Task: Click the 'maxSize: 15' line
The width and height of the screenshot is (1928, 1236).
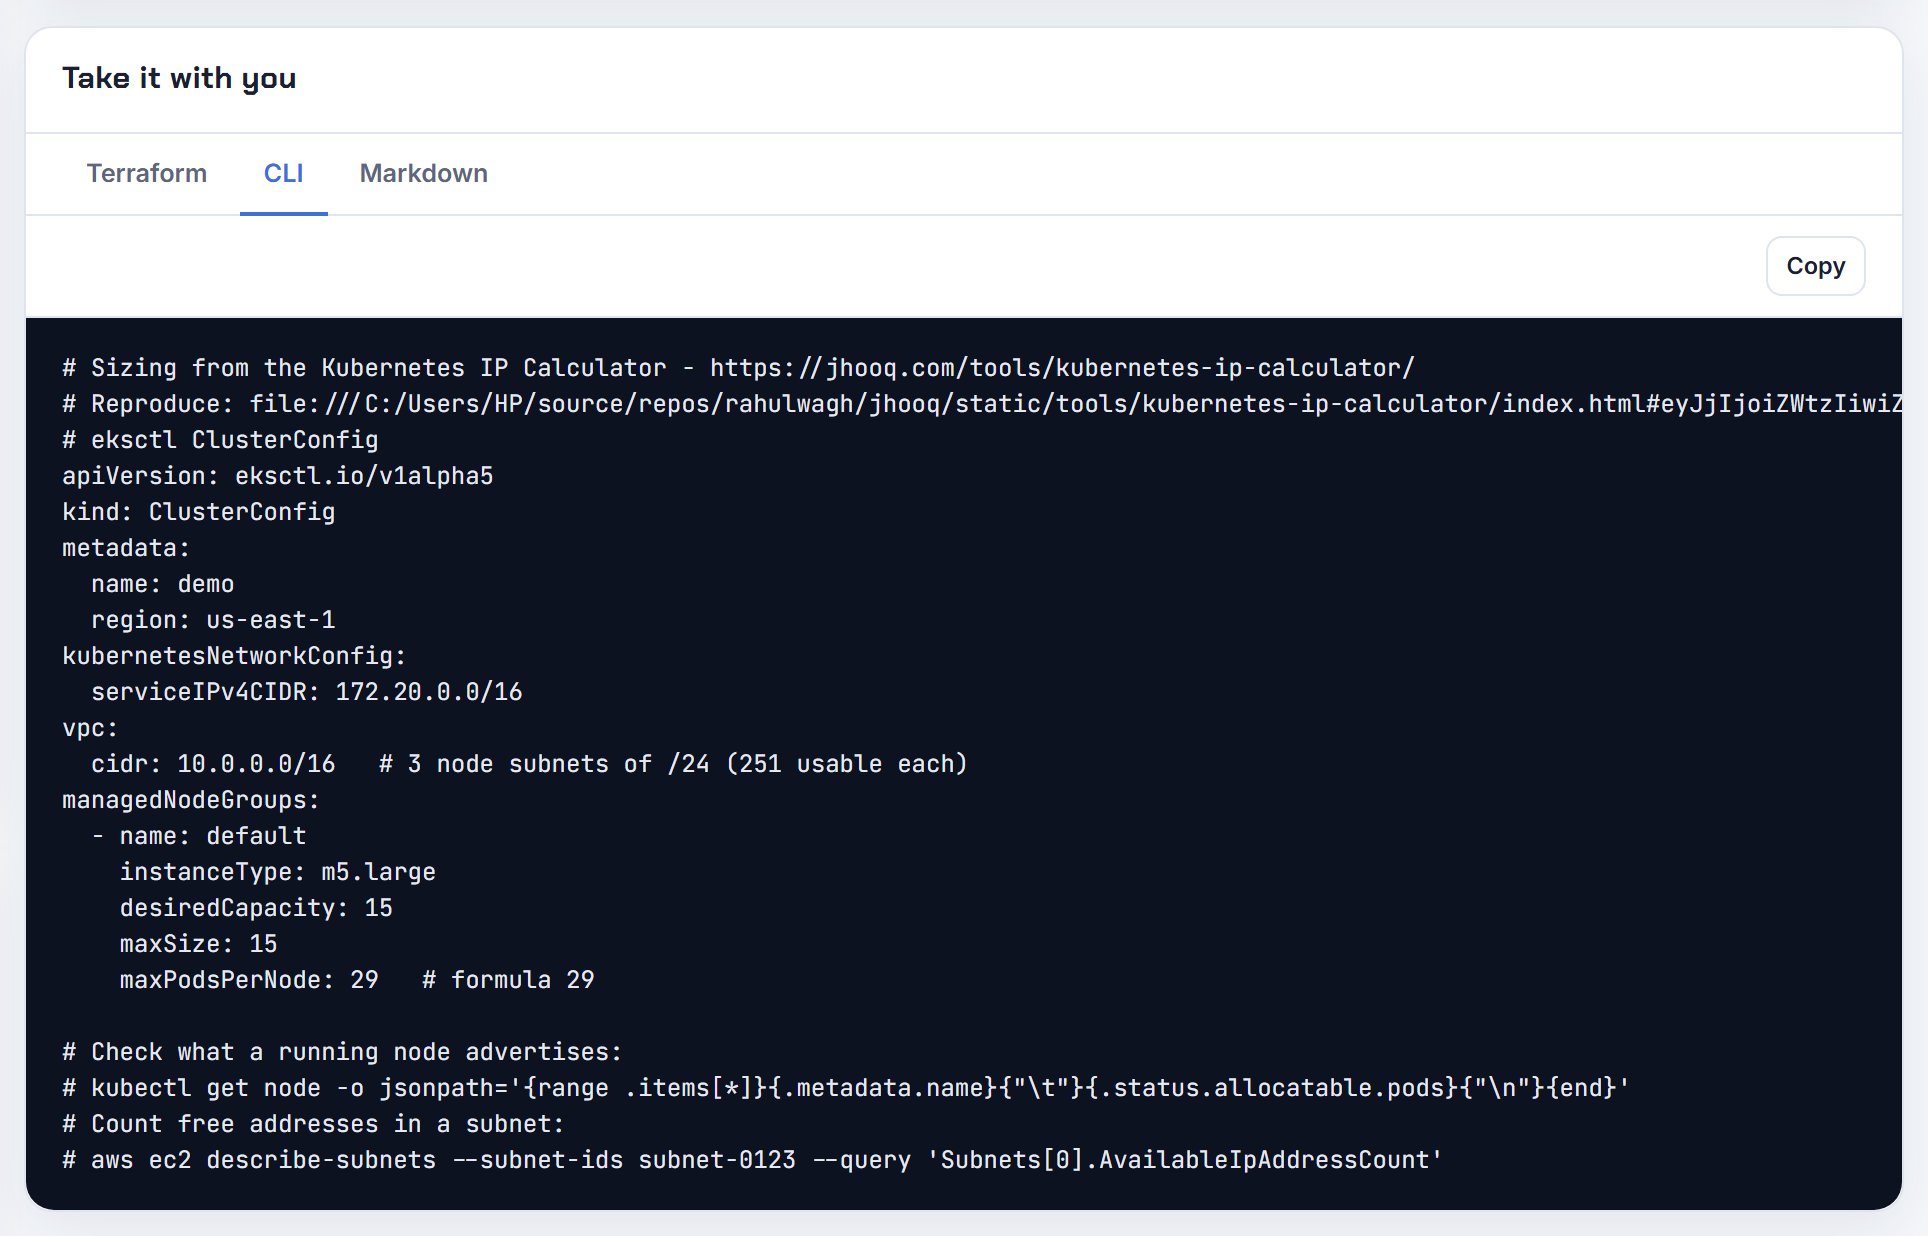Action: click(199, 944)
